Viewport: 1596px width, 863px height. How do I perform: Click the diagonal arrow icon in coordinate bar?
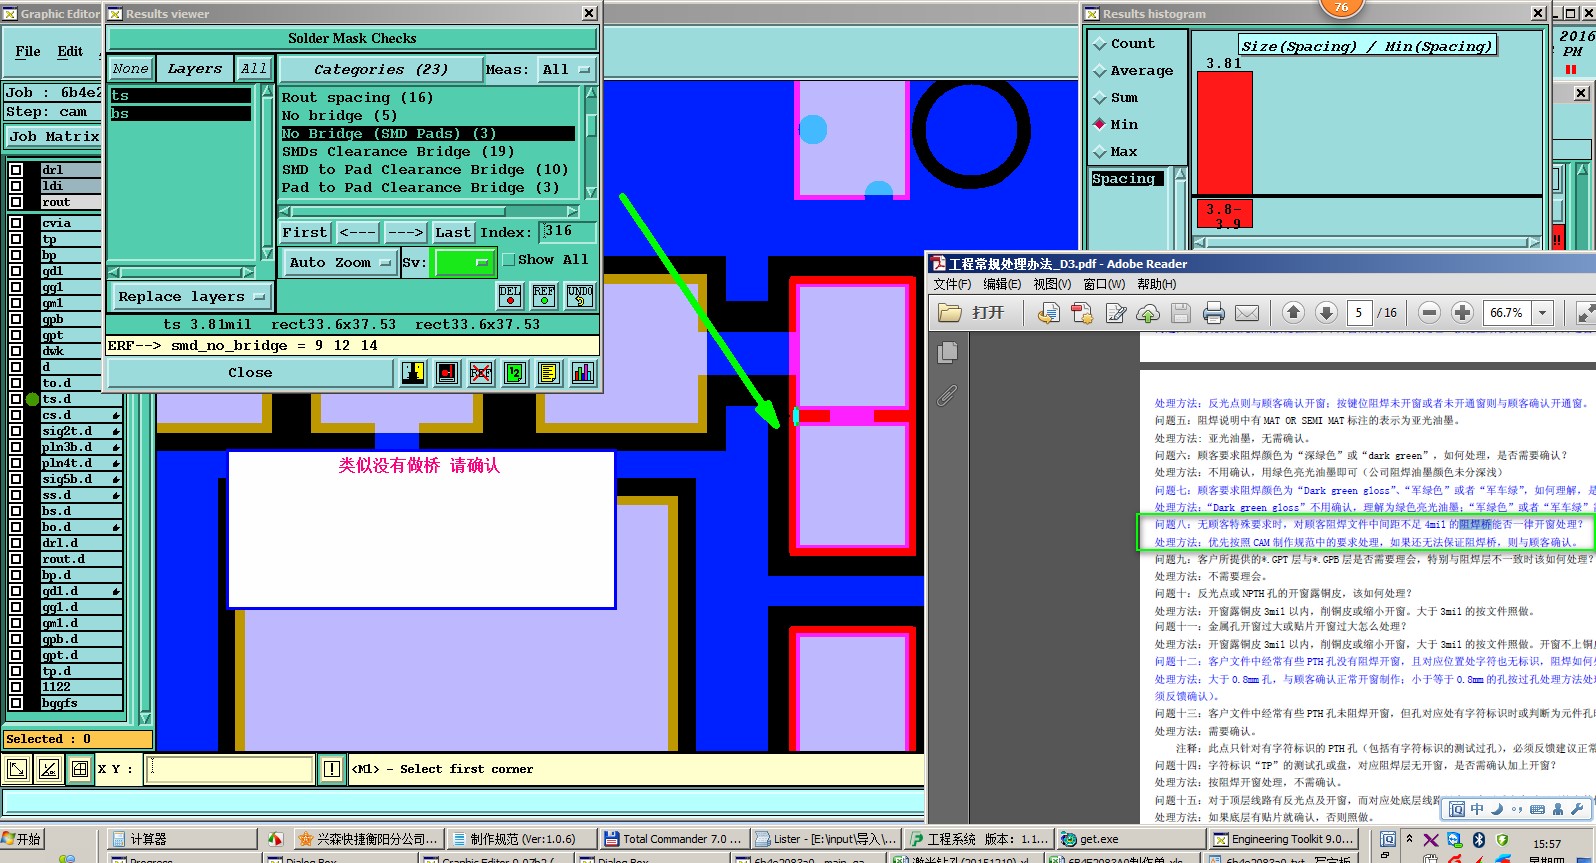tap(17, 769)
